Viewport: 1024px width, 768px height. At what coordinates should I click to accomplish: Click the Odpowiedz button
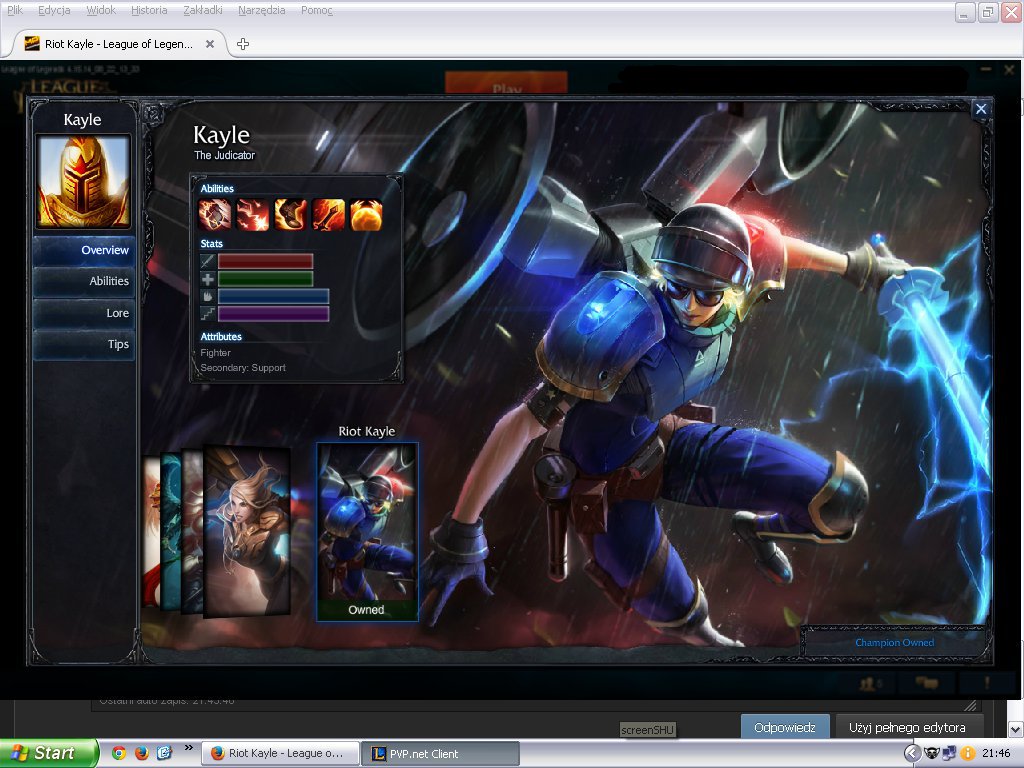pos(785,728)
